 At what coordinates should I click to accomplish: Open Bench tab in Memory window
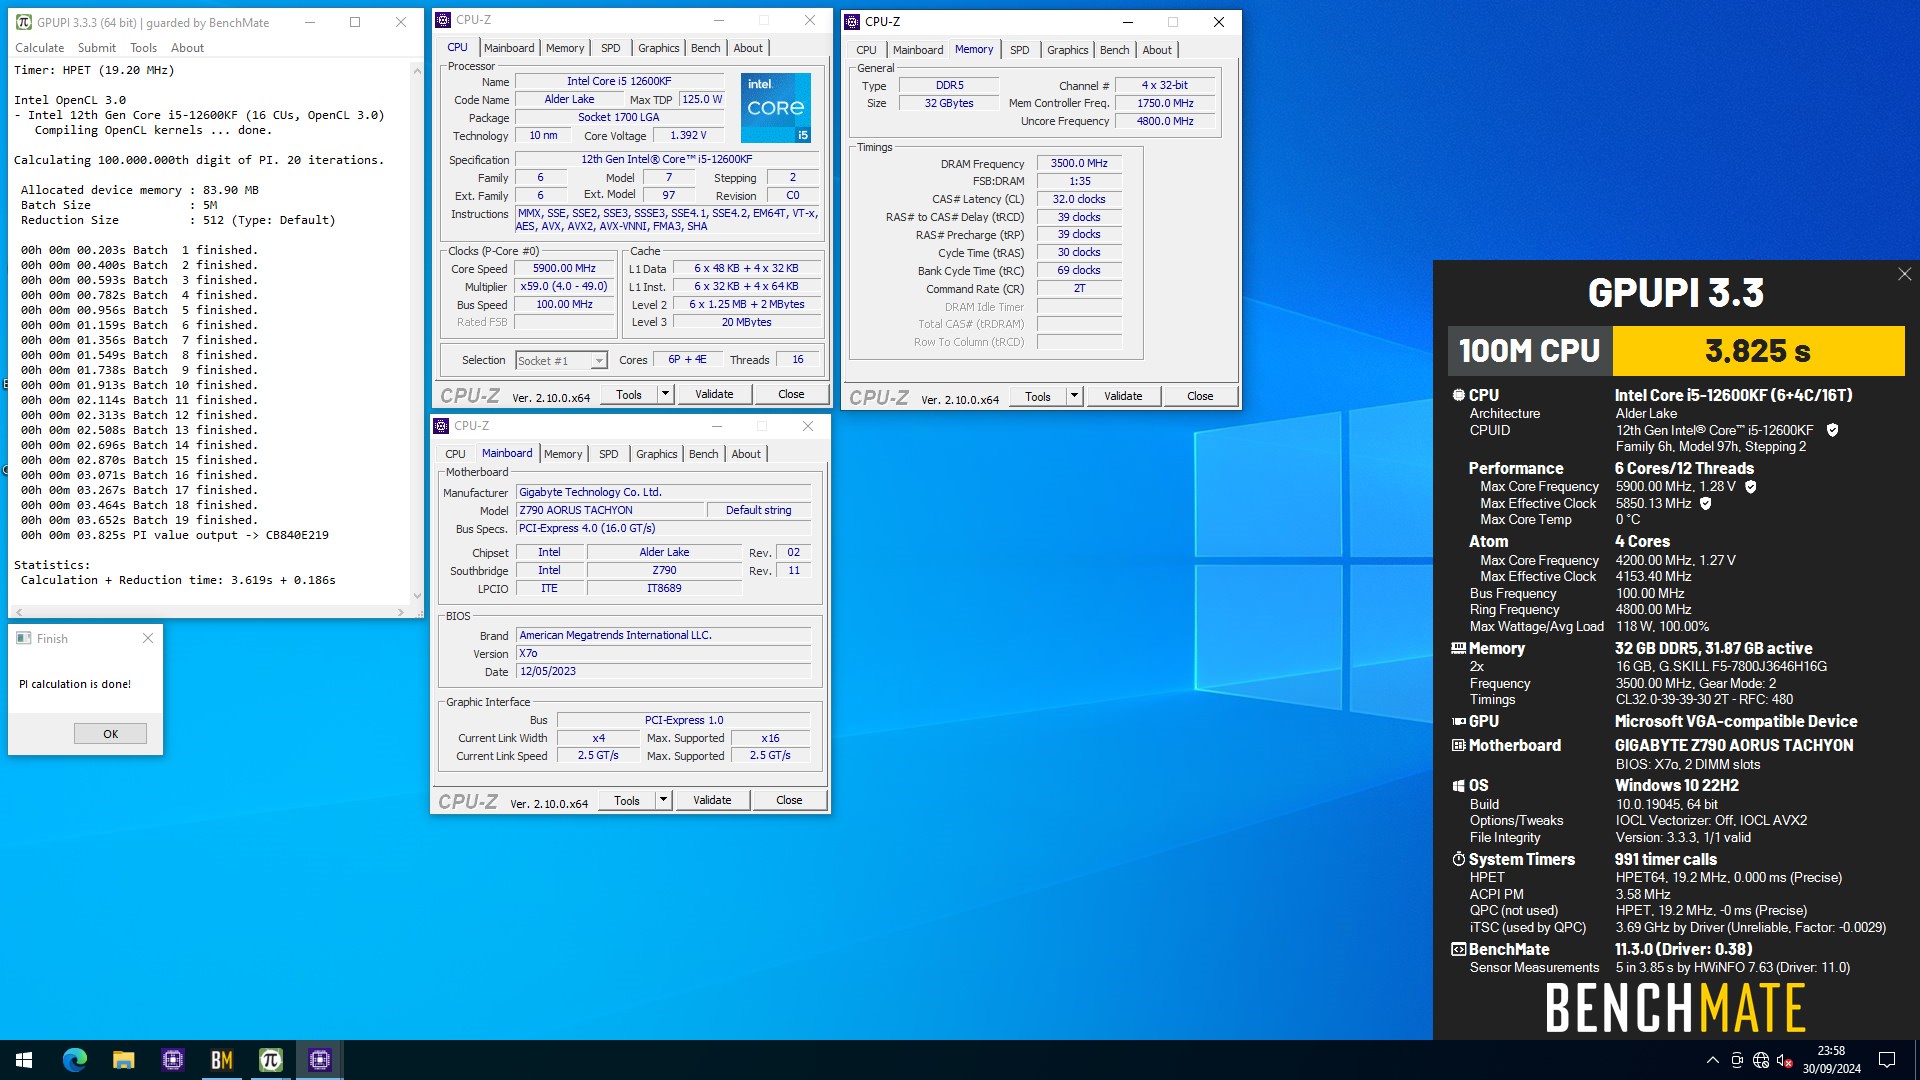[1114, 50]
